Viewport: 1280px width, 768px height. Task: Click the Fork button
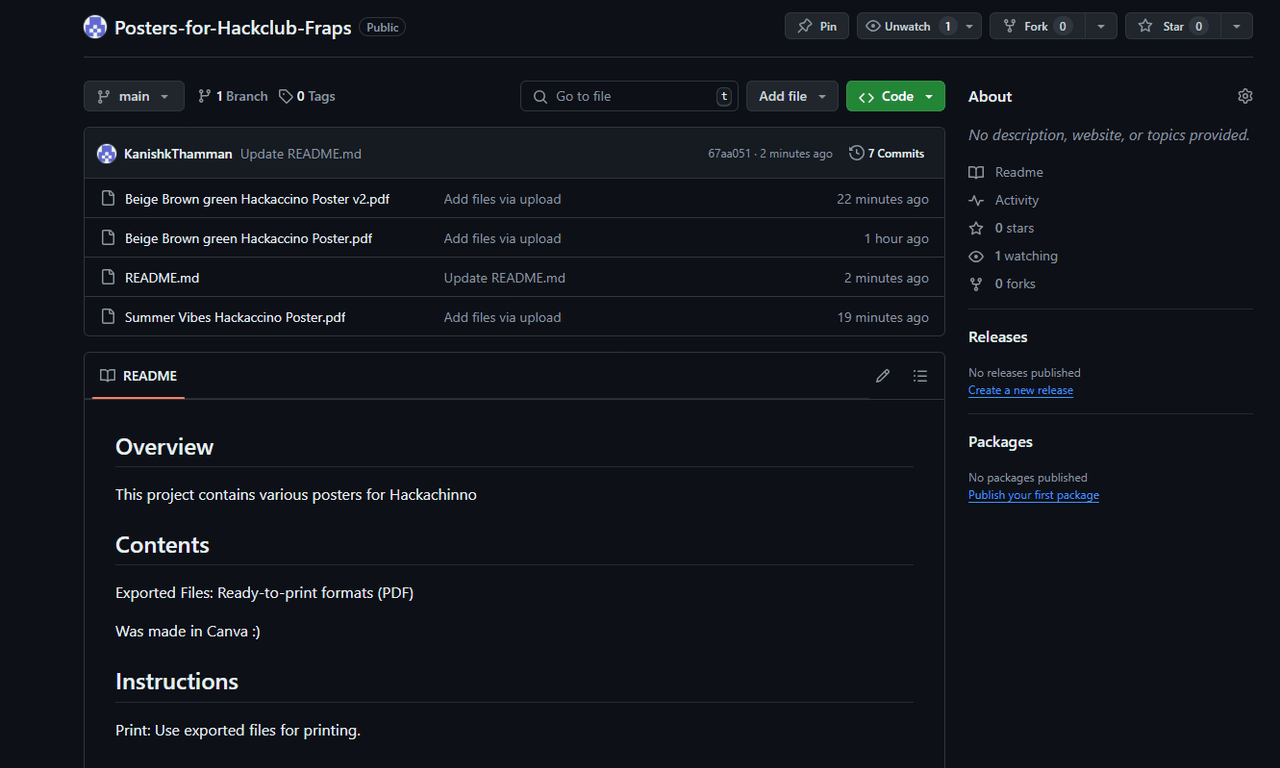tap(1037, 26)
